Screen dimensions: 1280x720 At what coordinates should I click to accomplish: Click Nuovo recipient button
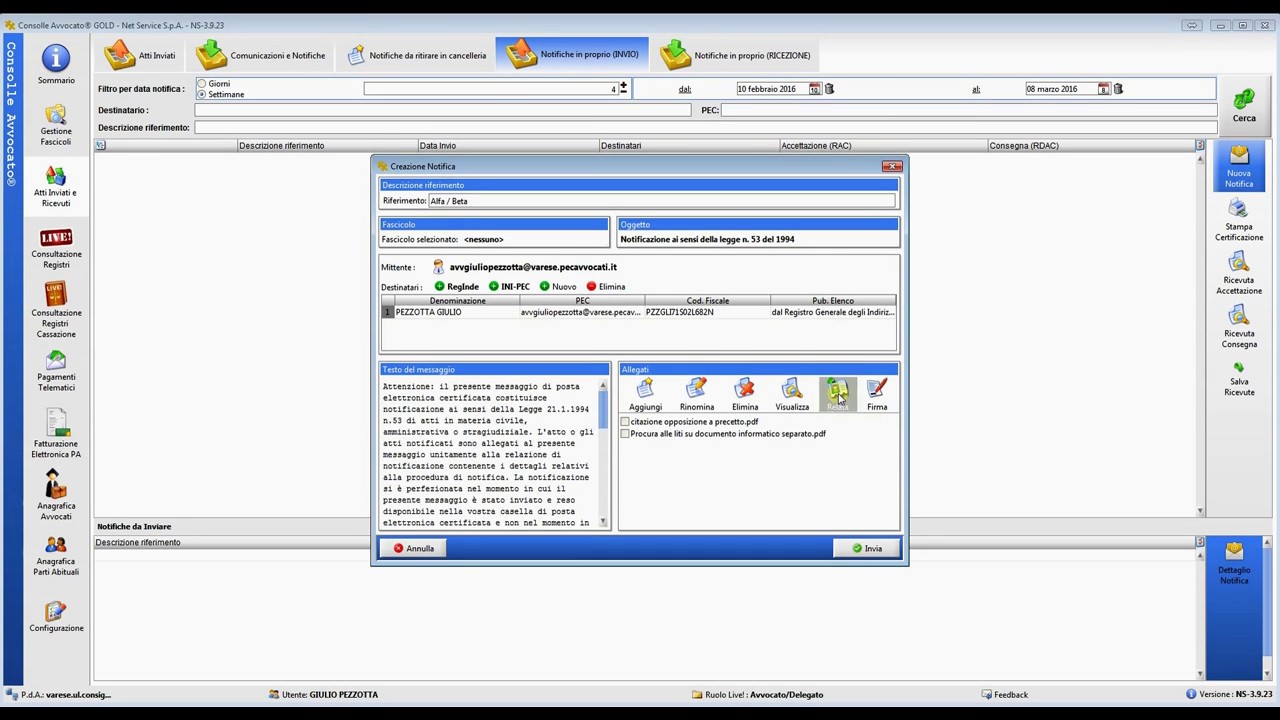point(558,287)
